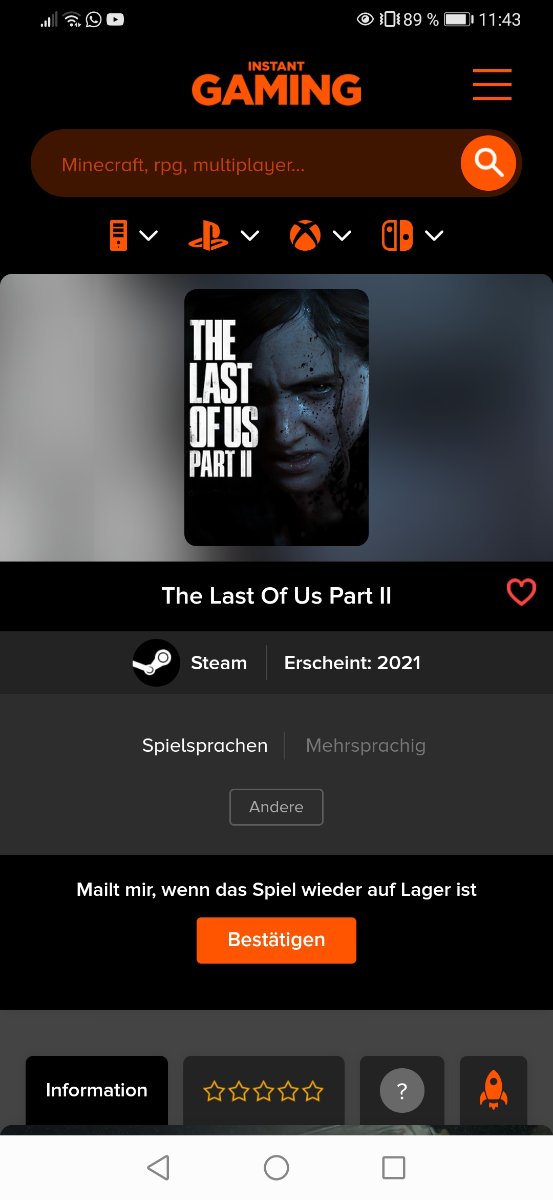Image resolution: width=553 pixels, height=1200 pixels.
Task: Select the PlayStation platform icon
Action: coord(208,236)
